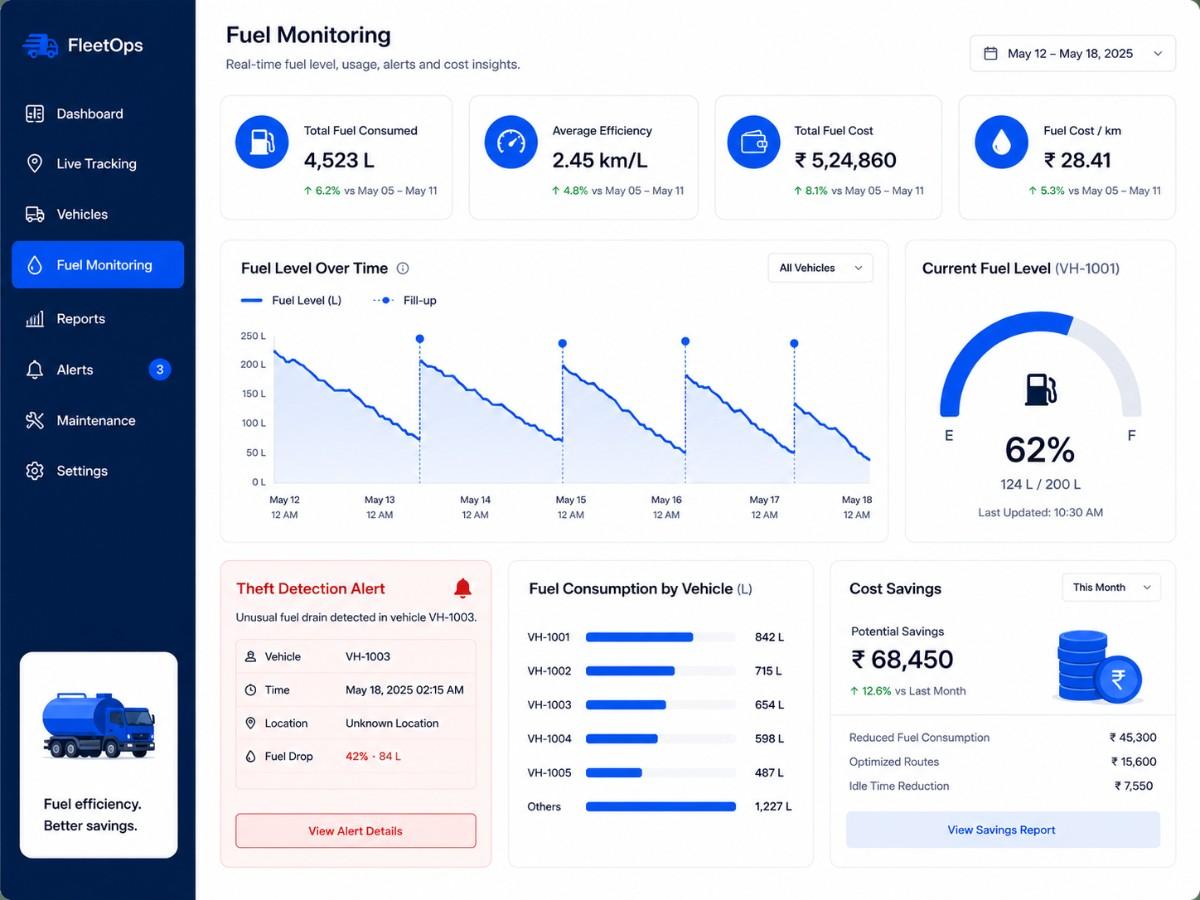Screen dimensions: 1200x900
Task: Click the ₹ 68,450 potential savings value
Action: coord(902,660)
